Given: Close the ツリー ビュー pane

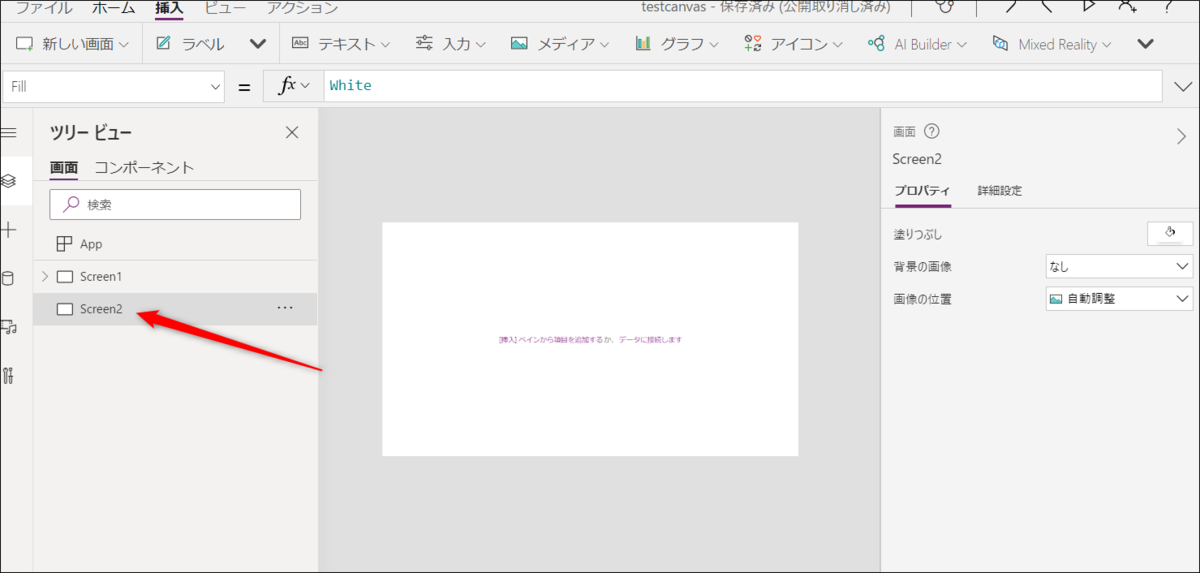Looking at the screenshot, I should point(292,132).
